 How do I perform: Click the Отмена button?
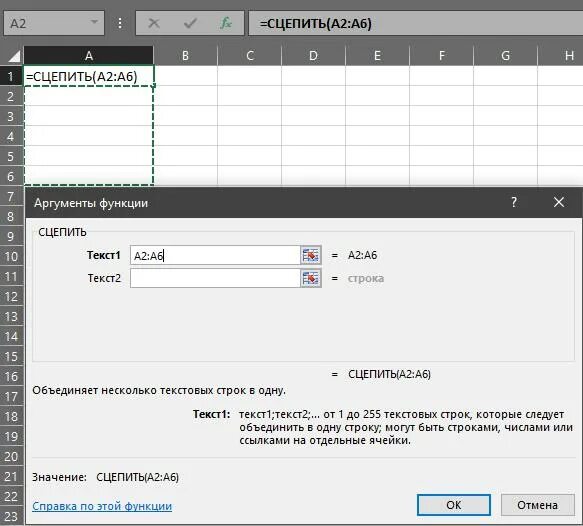coord(537,505)
